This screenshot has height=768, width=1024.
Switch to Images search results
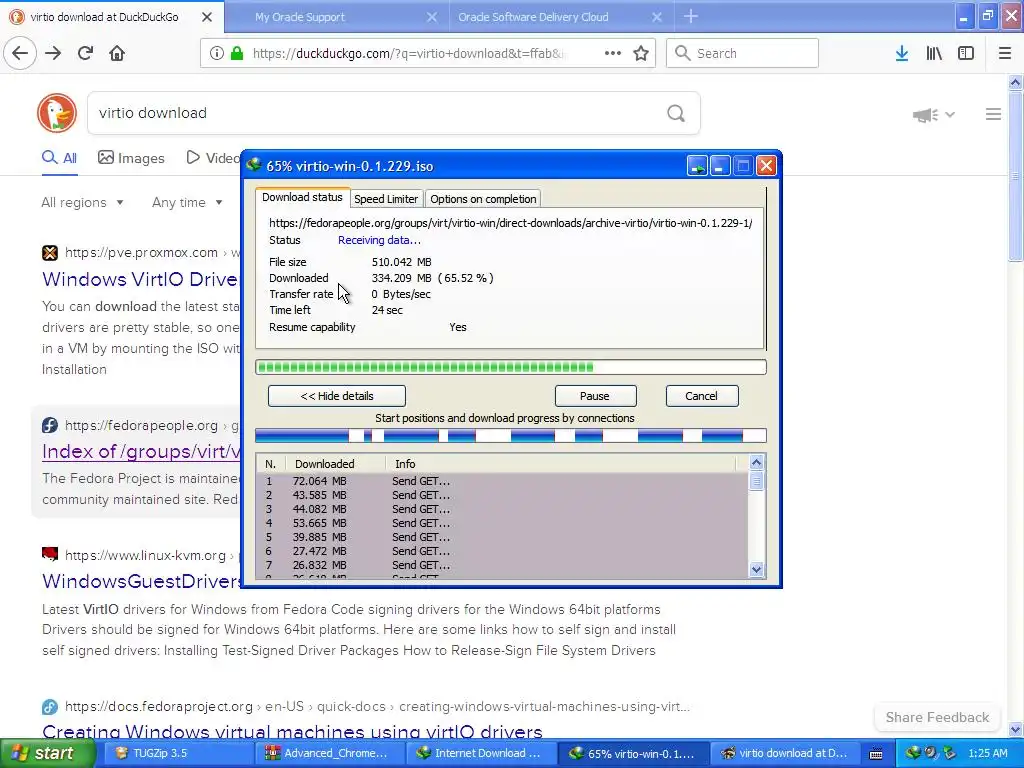pos(131,158)
